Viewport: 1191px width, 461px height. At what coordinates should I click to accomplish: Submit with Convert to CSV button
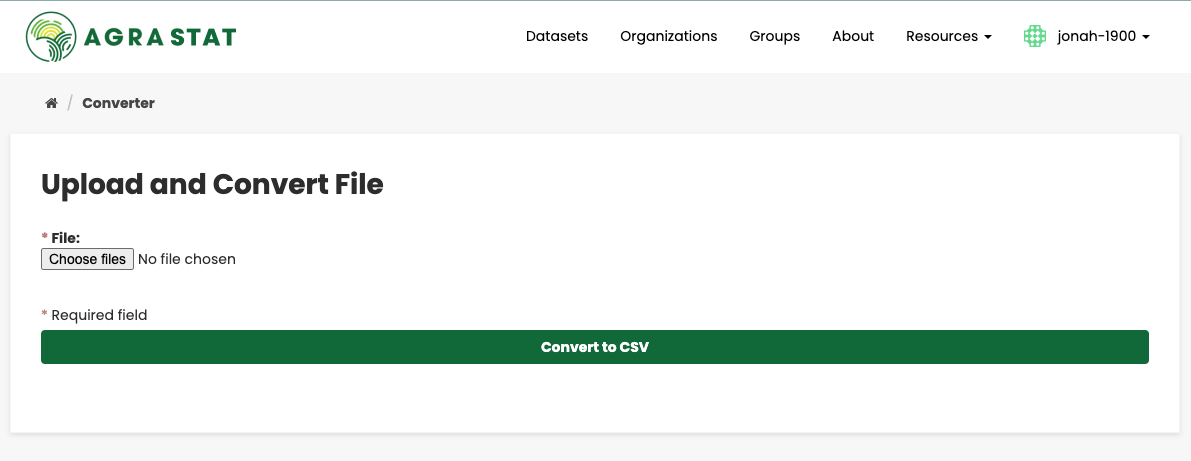(595, 347)
